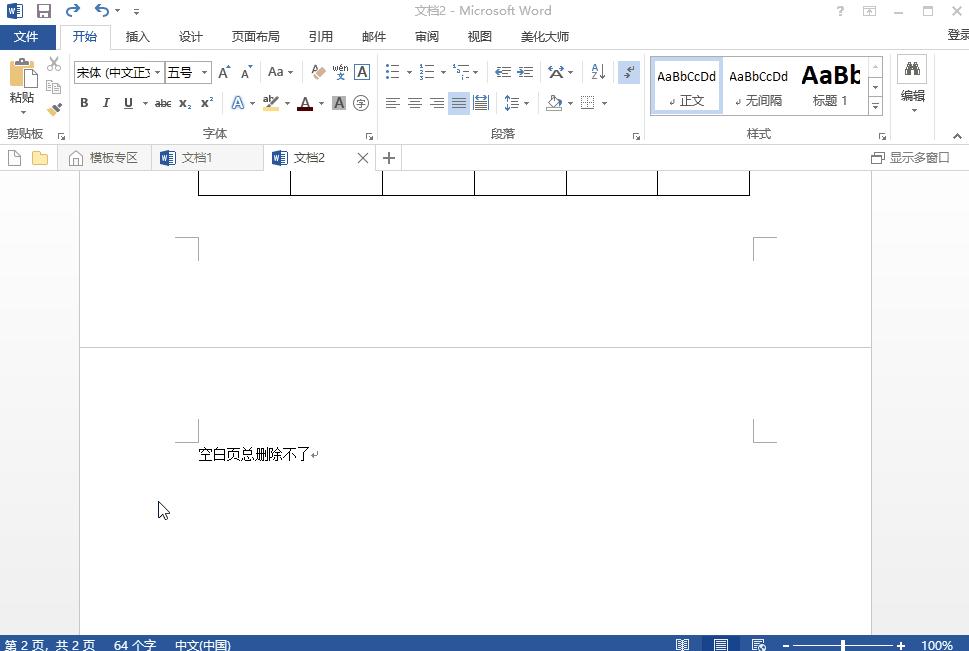Switch to the 插入 ribbon tab
This screenshot has height=651, width=969.
(137, 36)
